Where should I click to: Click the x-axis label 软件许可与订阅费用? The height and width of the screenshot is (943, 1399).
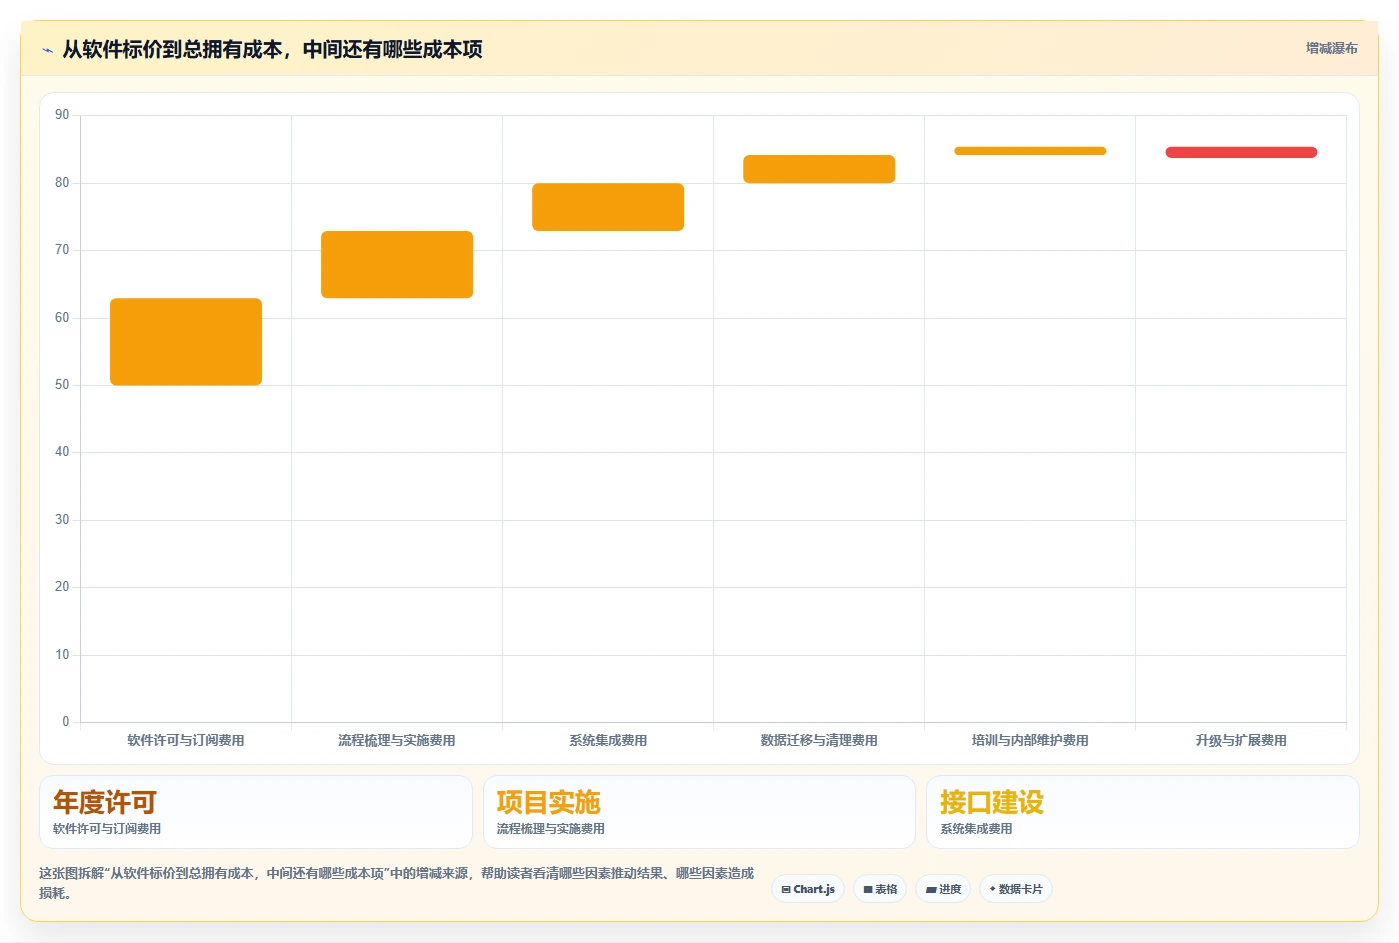pyautogui.click(x=186, y=740)
